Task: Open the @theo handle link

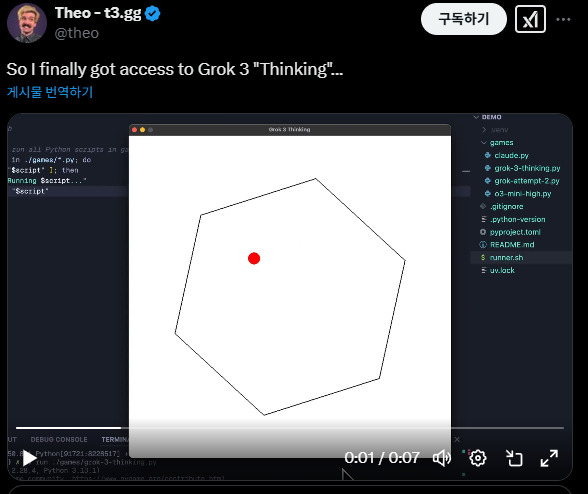Action: pos(76,33)
